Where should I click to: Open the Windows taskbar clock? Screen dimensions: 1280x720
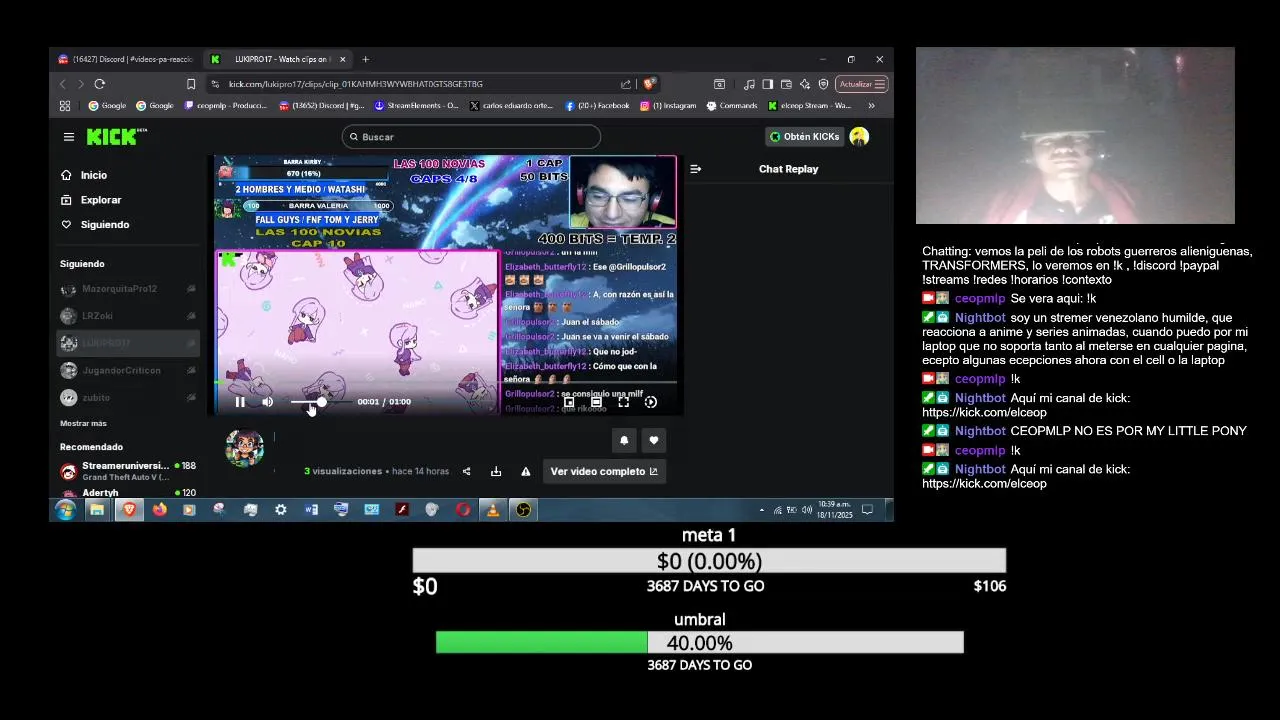point(835,510)
